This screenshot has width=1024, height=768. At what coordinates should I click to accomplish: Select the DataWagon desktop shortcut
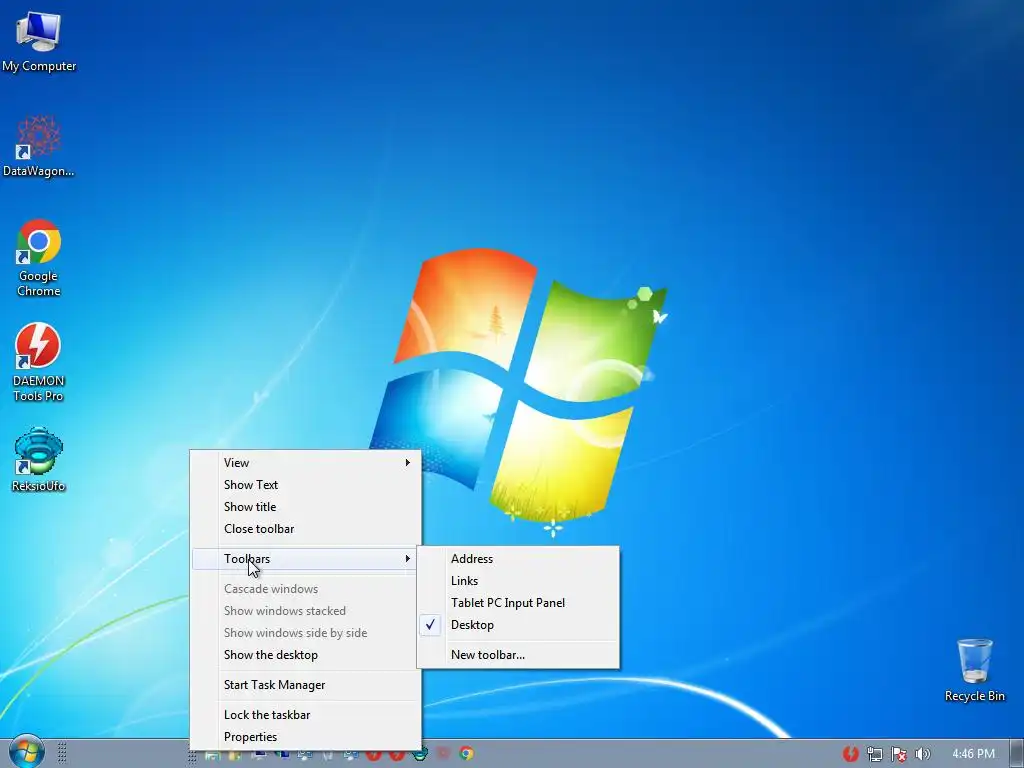[x=39, y=146]
